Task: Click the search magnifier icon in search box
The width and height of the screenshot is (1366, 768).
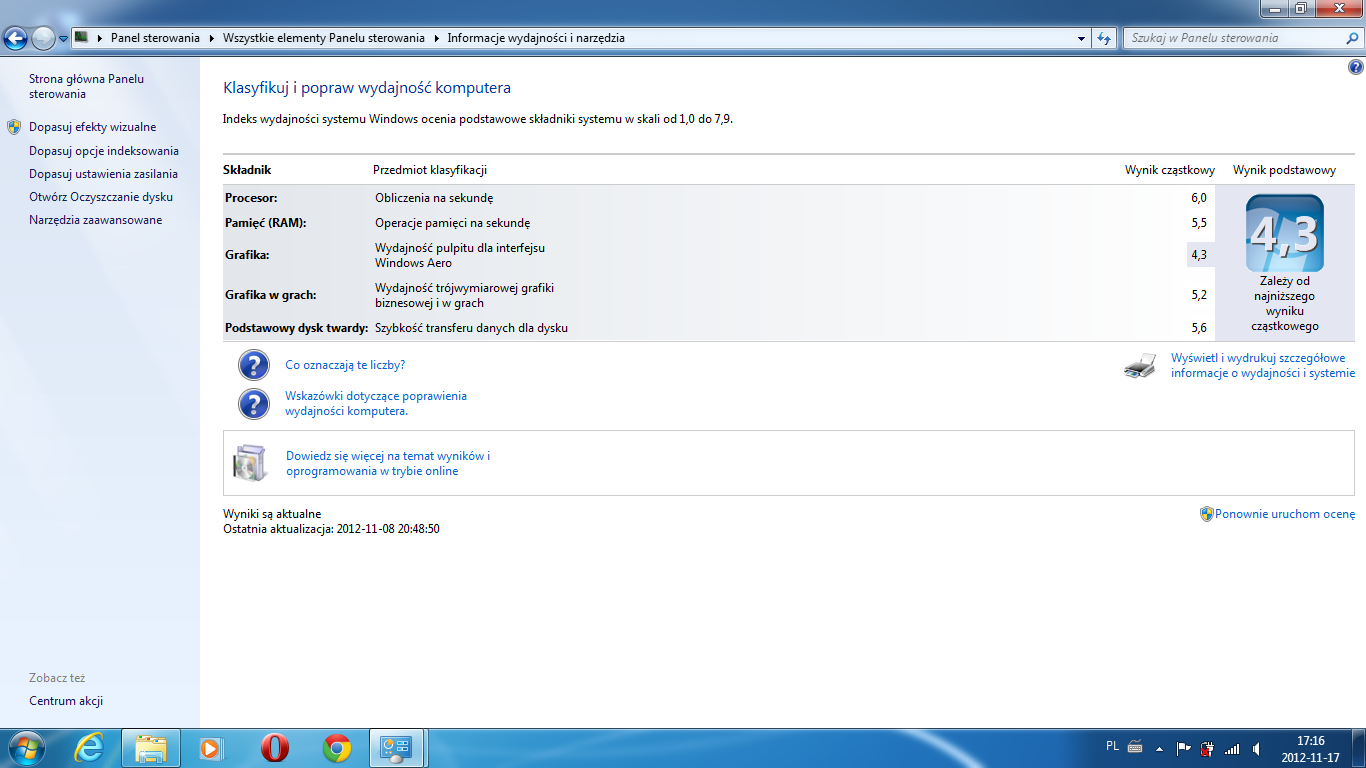Action: pyautogui.click(x=1352, y=38)
